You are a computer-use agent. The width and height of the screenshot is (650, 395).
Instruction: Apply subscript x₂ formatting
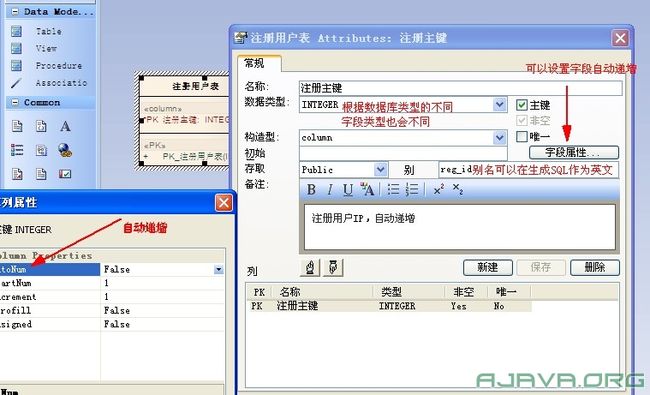tap(458, 189)
